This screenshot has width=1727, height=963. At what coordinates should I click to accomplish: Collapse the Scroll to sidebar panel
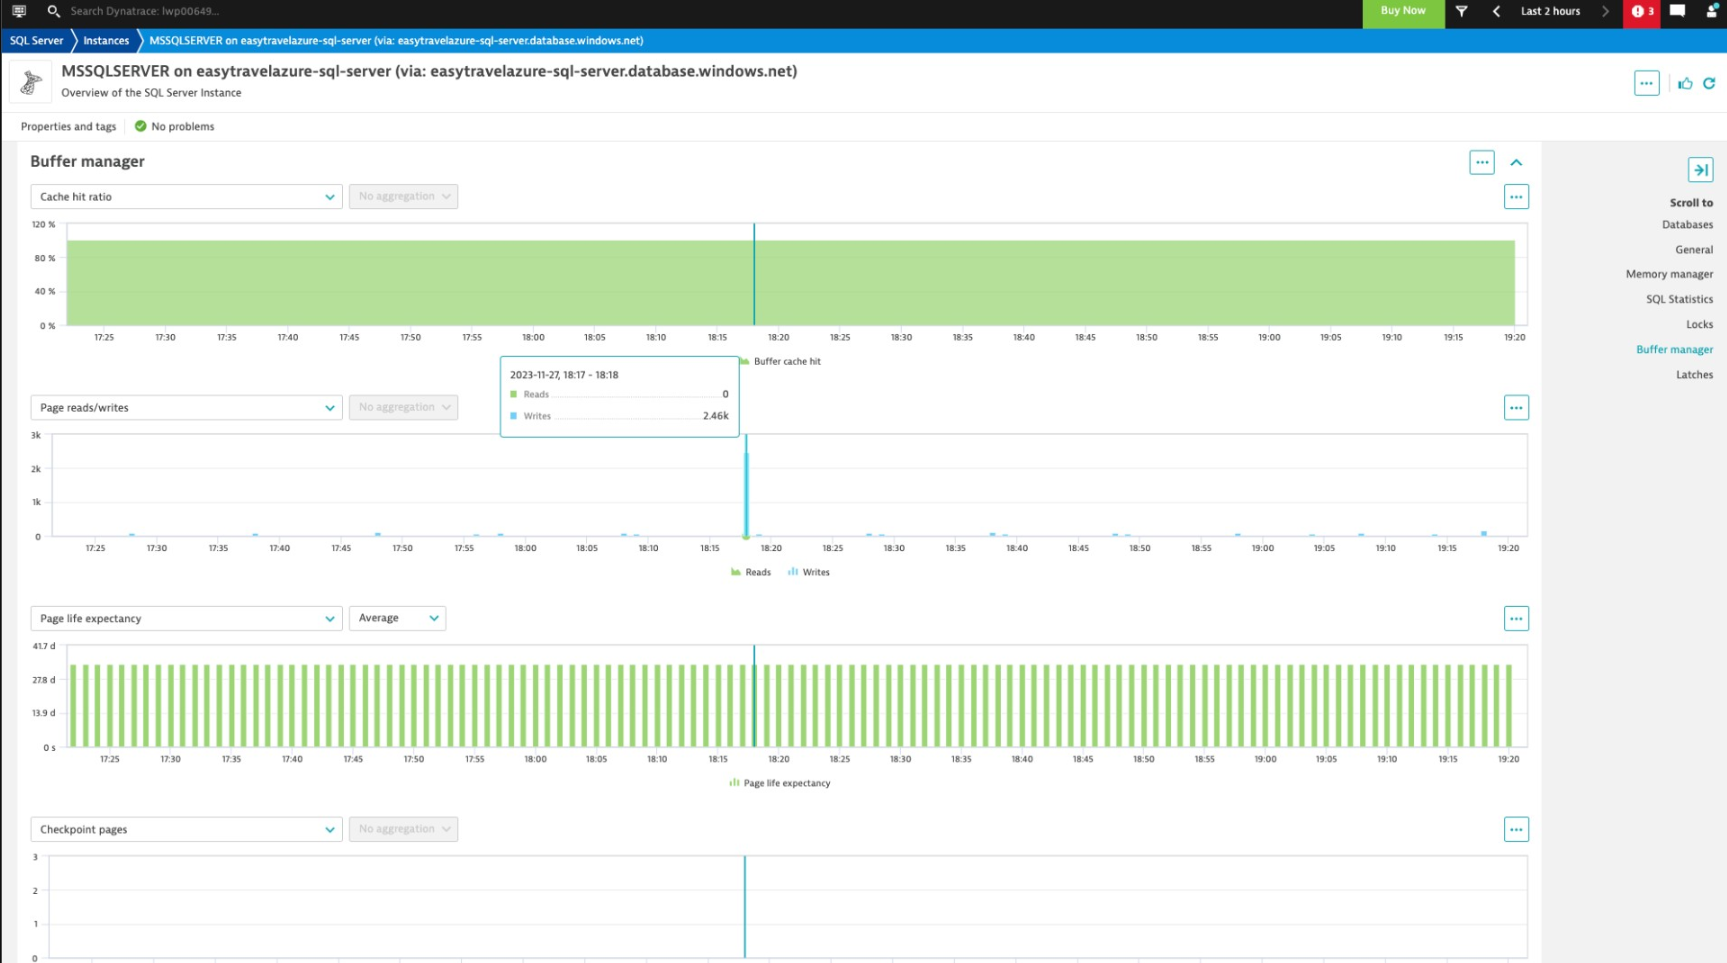point(1699,170)
